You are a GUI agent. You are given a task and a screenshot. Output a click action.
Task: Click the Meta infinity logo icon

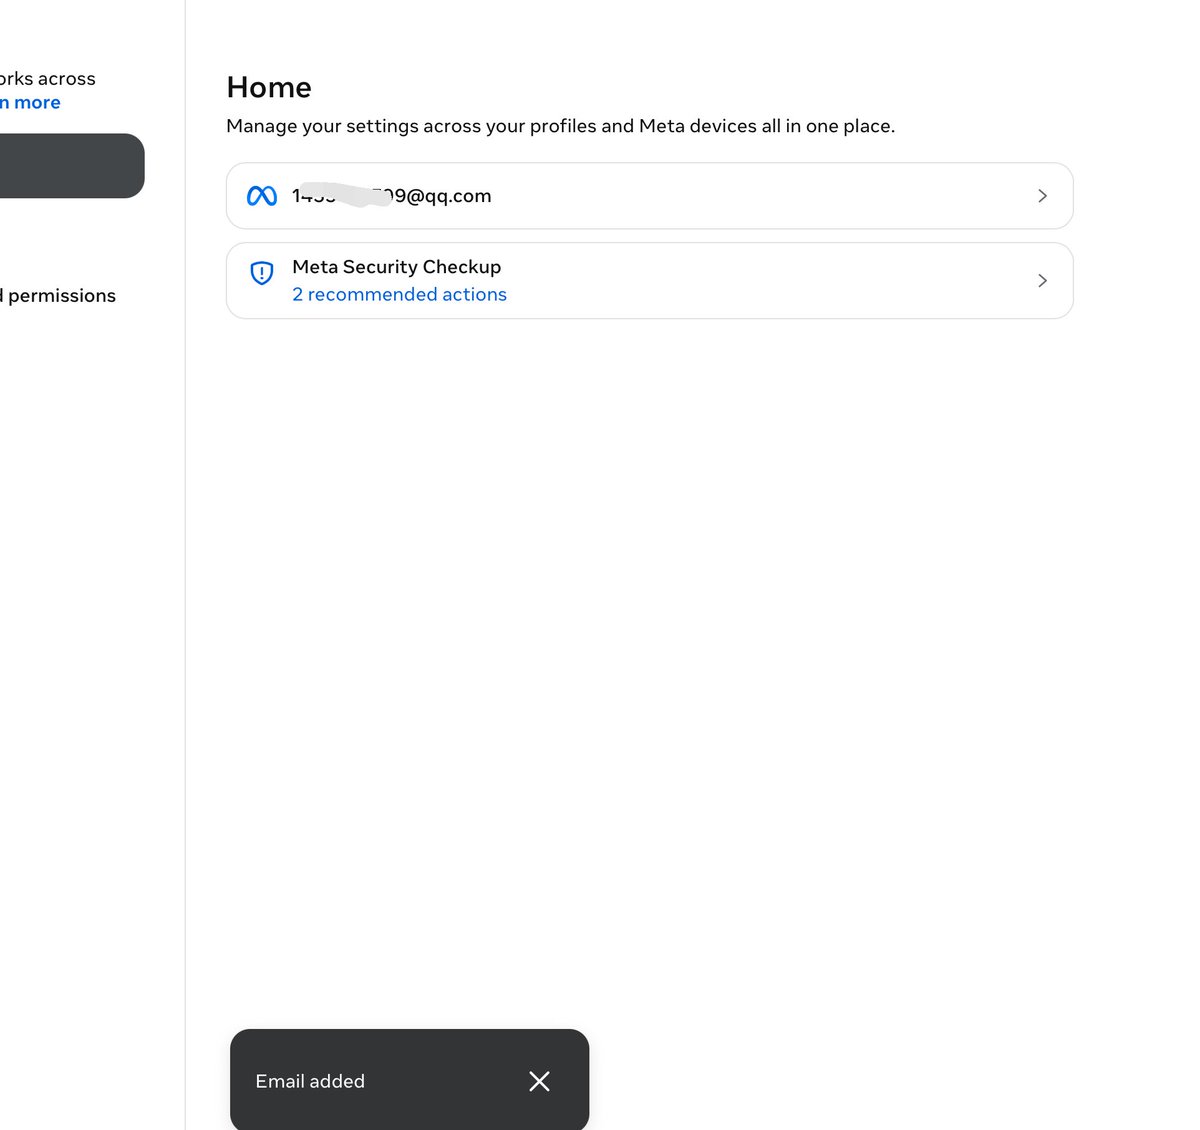262,196
